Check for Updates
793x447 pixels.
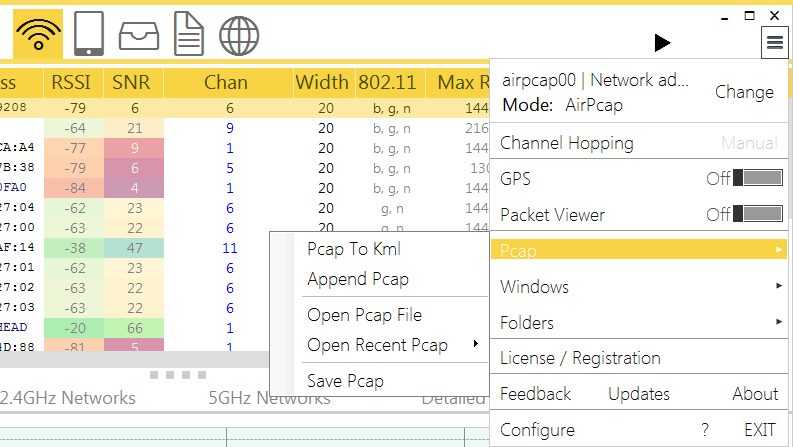(x=639, y=394)
